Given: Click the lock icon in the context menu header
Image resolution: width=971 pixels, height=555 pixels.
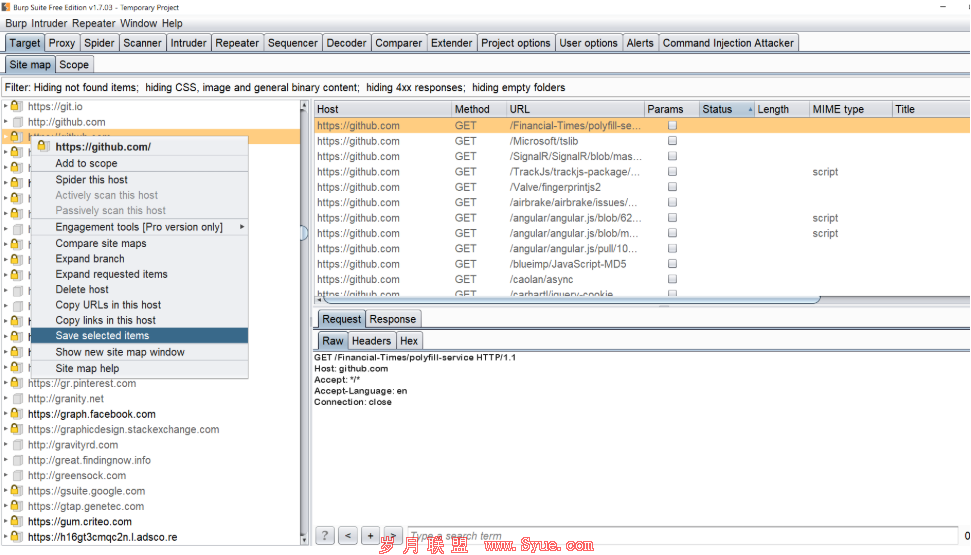Looking at the screenshot, I should point(42,146).
